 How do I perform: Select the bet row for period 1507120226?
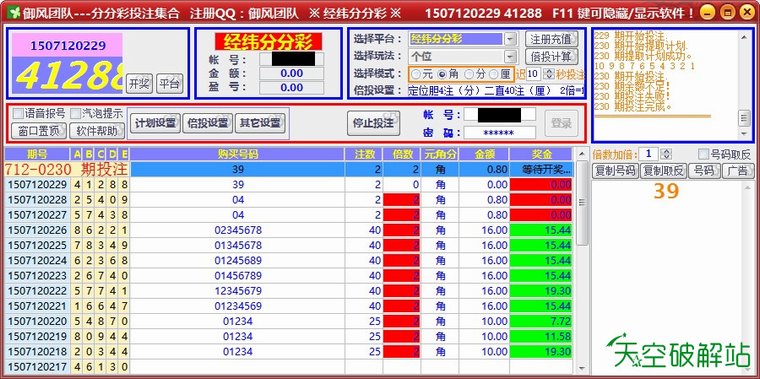tap(288, 230)
